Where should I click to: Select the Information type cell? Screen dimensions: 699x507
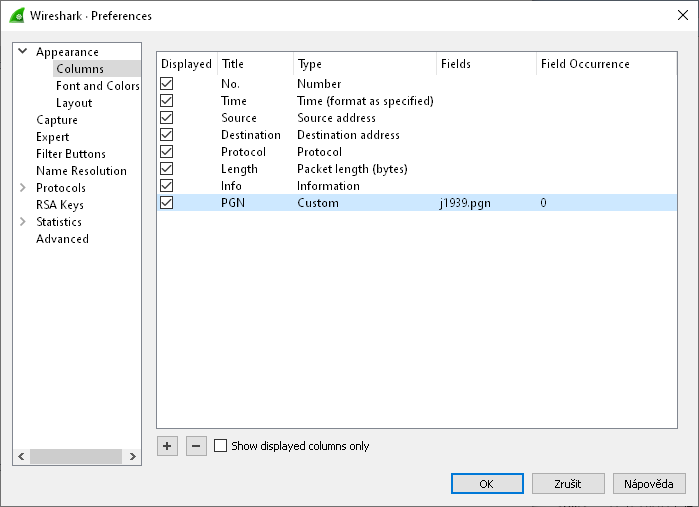(328, 185)
